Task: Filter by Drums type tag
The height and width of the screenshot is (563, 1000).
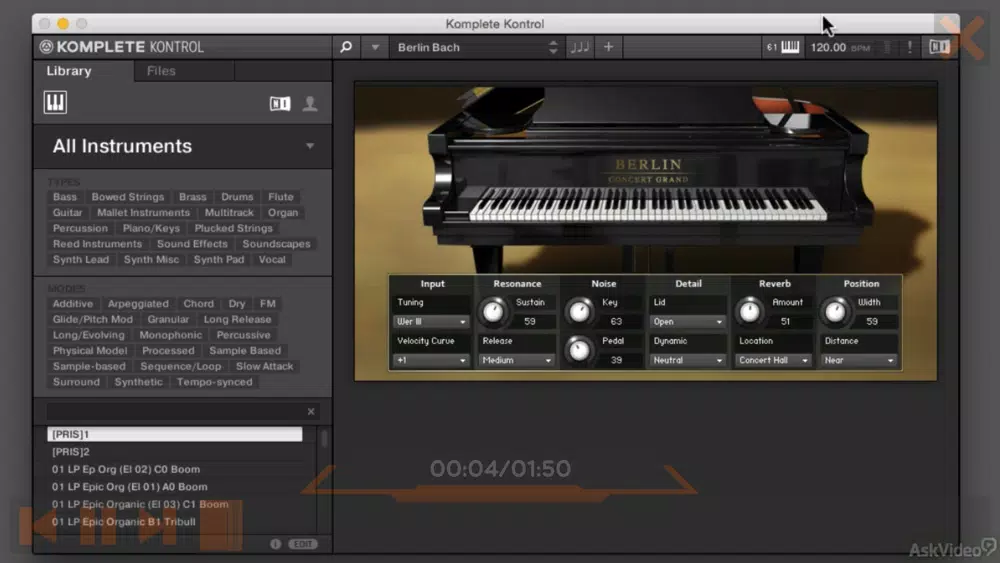Action: [237, 197]
